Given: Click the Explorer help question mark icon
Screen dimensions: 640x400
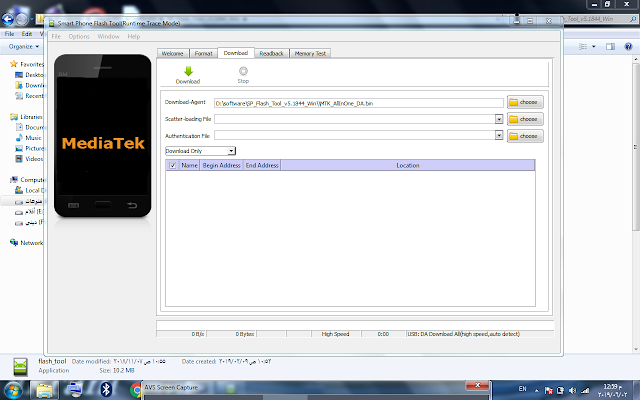Looking at the screenshot, I should pyautogui.click(x=628, y=47).
